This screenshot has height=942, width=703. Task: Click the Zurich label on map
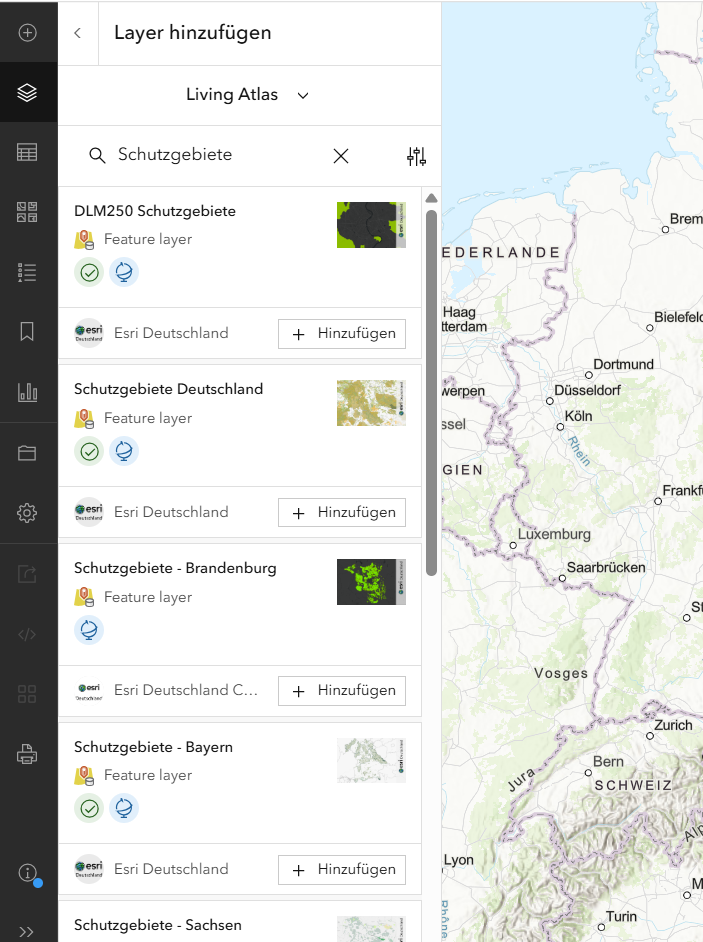673,725
